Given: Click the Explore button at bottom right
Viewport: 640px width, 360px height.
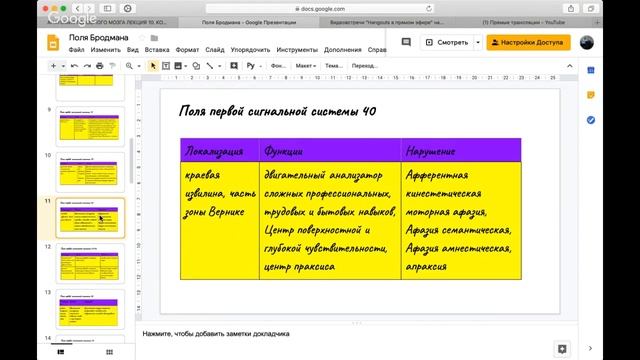Looking at the screenshot, I should tap(562, 349).
